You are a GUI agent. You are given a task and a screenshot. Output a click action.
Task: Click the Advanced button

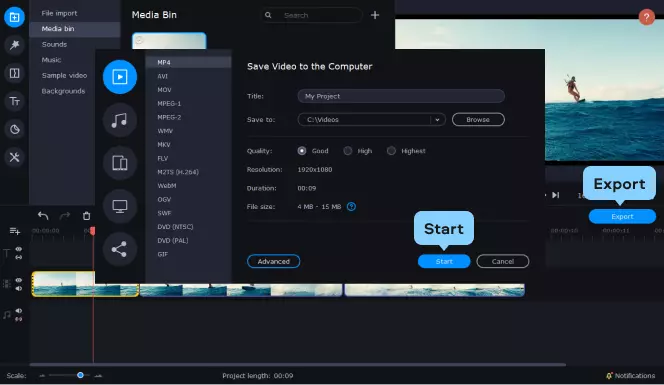(x=274, y=261)
